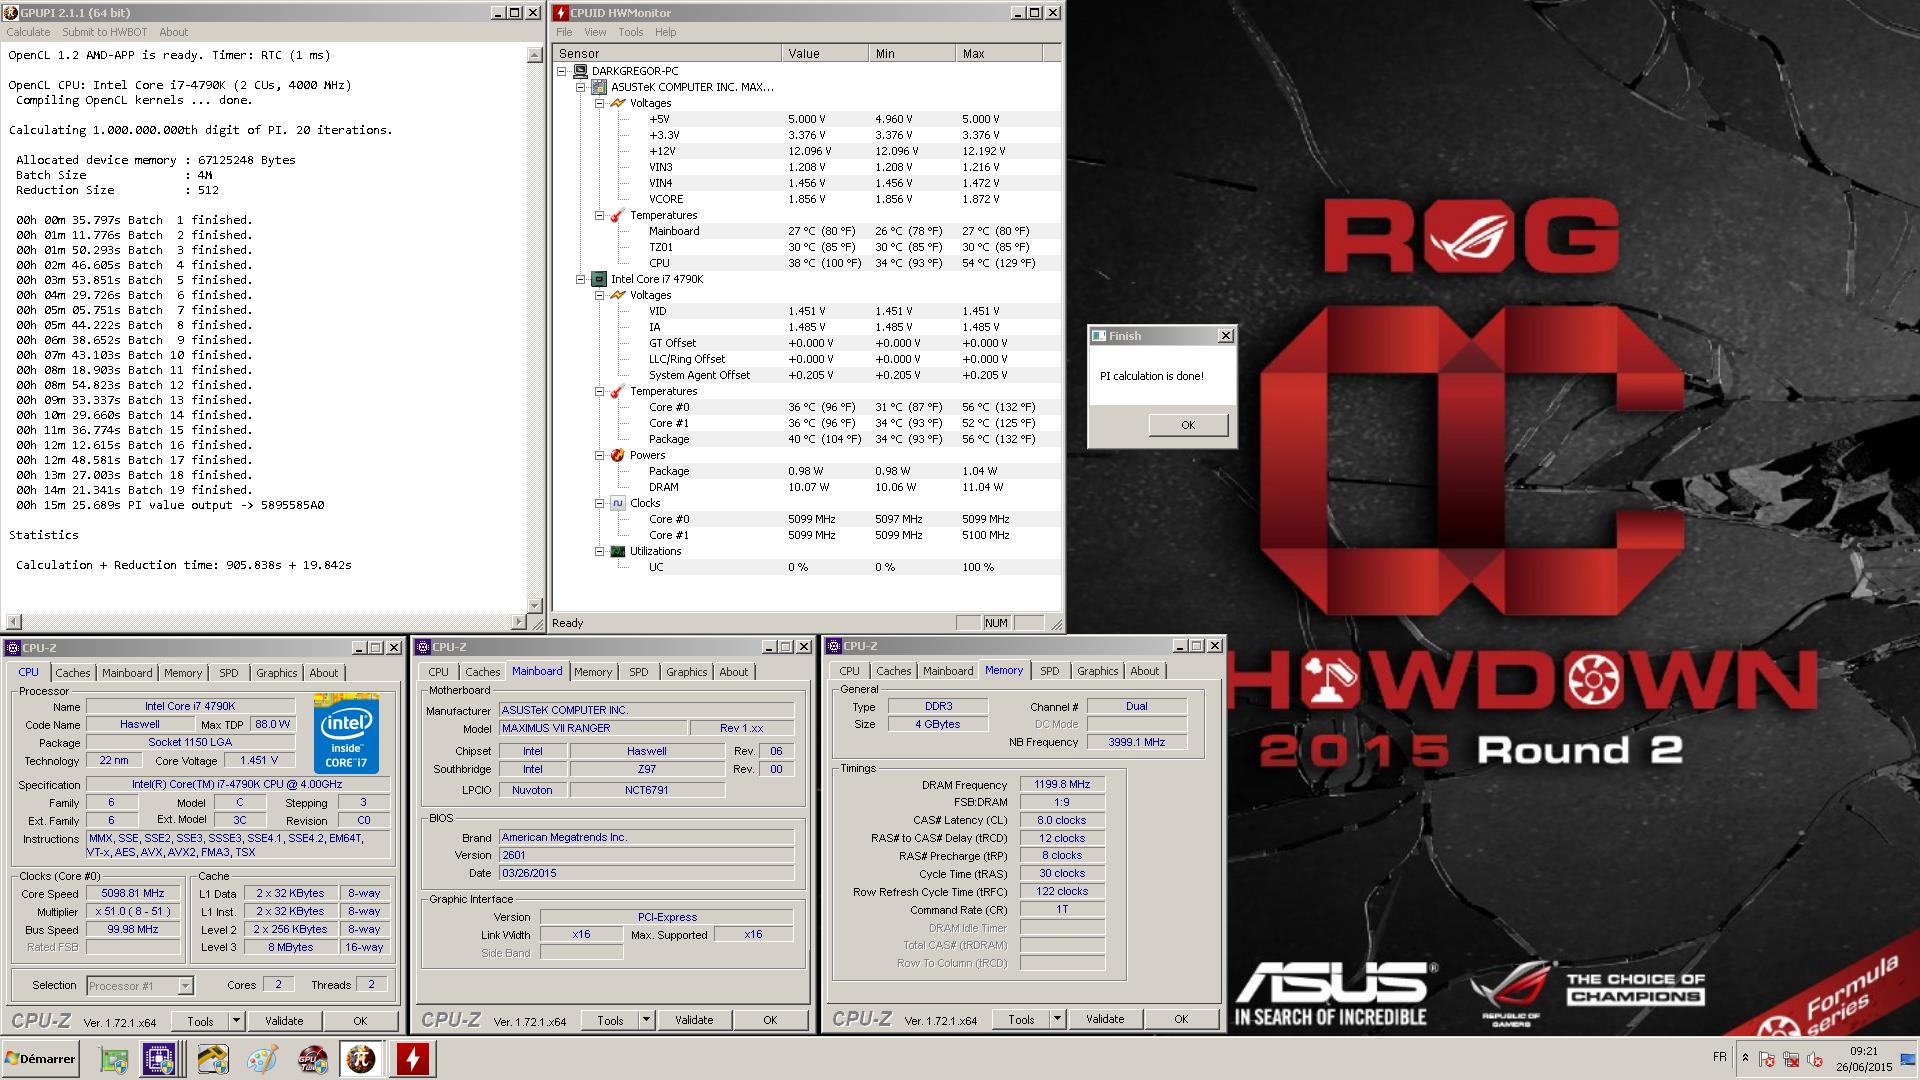The width and height of the screenshot is (1920, 1080).
Task: Switch to Caches tab in left CPU-Z window
Action: 72,673
